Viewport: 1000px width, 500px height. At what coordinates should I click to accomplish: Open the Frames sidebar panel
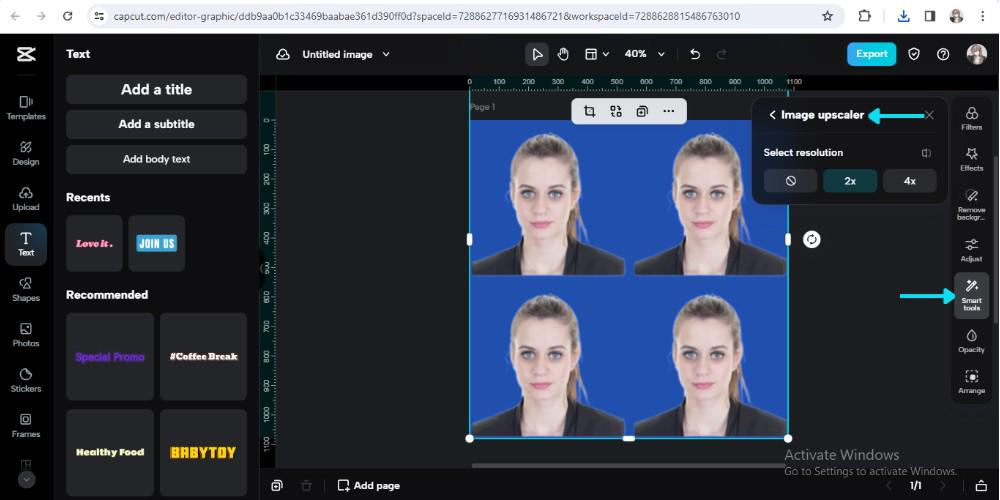[26, 425]
